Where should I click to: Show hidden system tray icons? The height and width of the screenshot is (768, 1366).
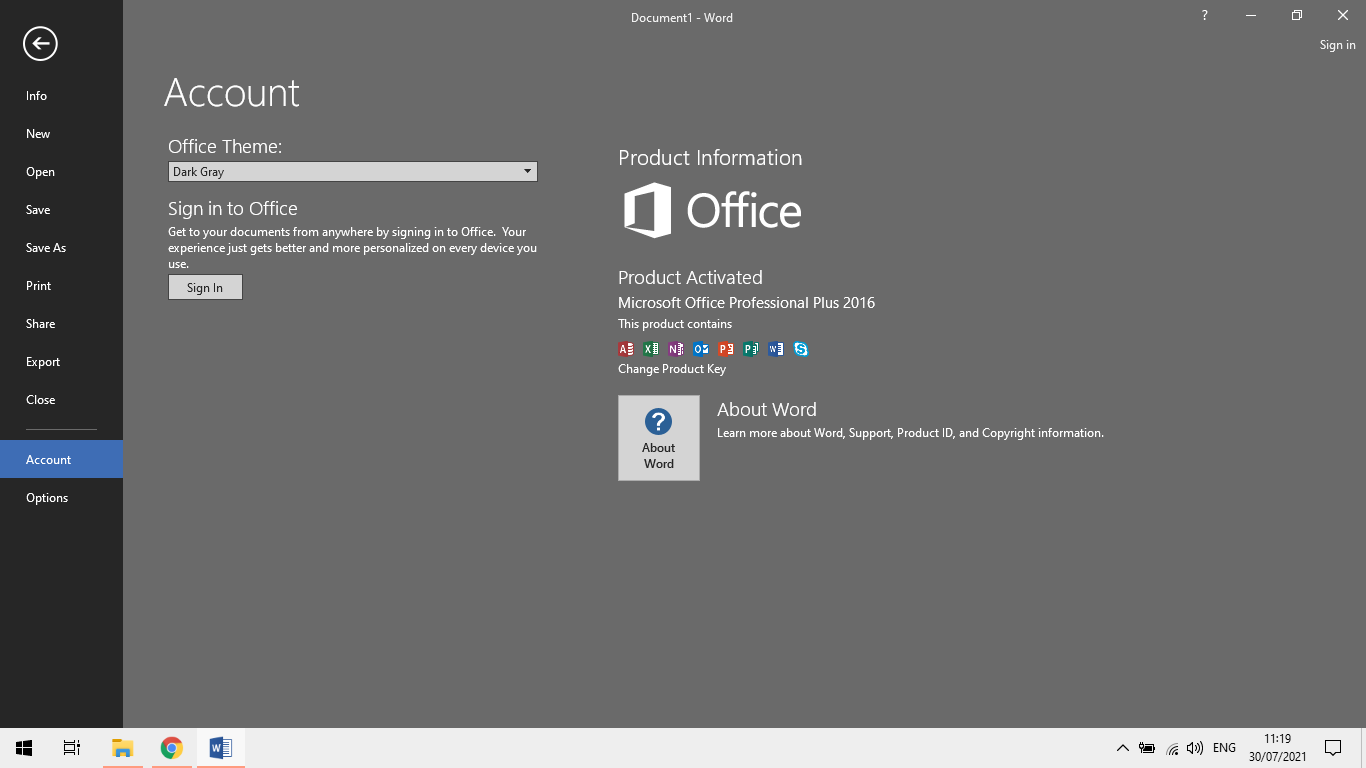coord(1122,748)
